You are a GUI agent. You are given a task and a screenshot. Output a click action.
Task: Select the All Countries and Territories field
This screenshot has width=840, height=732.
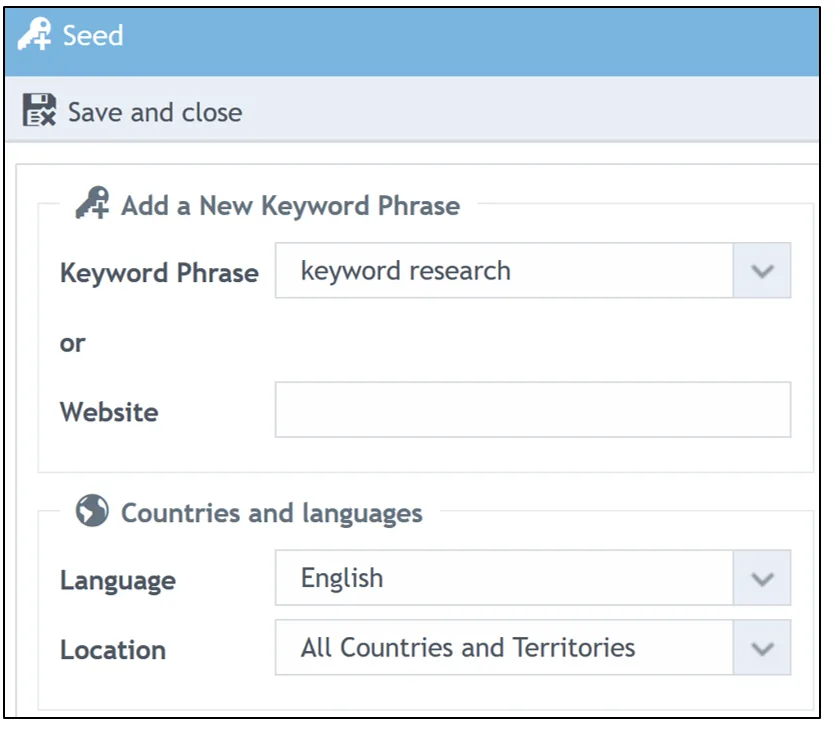coord(503,648)
